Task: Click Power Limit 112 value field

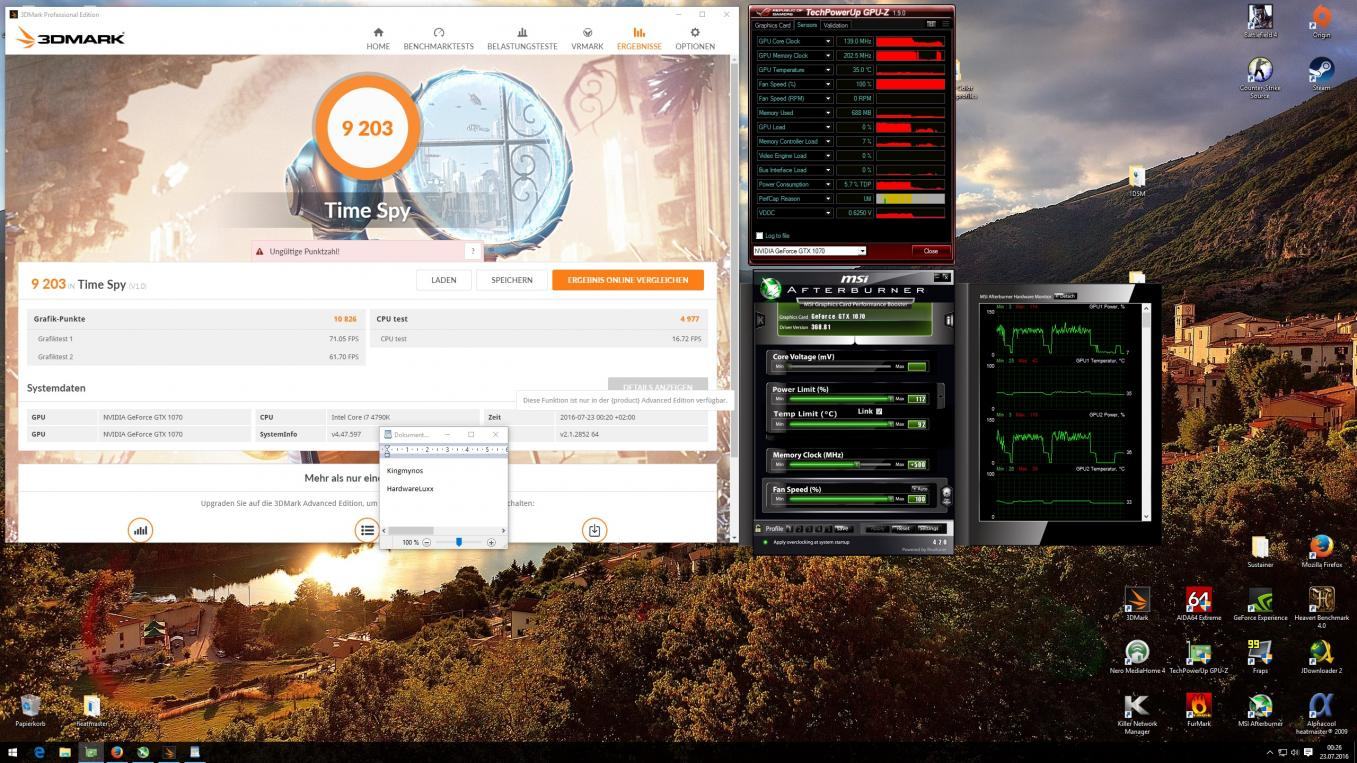Action: tap(917, 398)
